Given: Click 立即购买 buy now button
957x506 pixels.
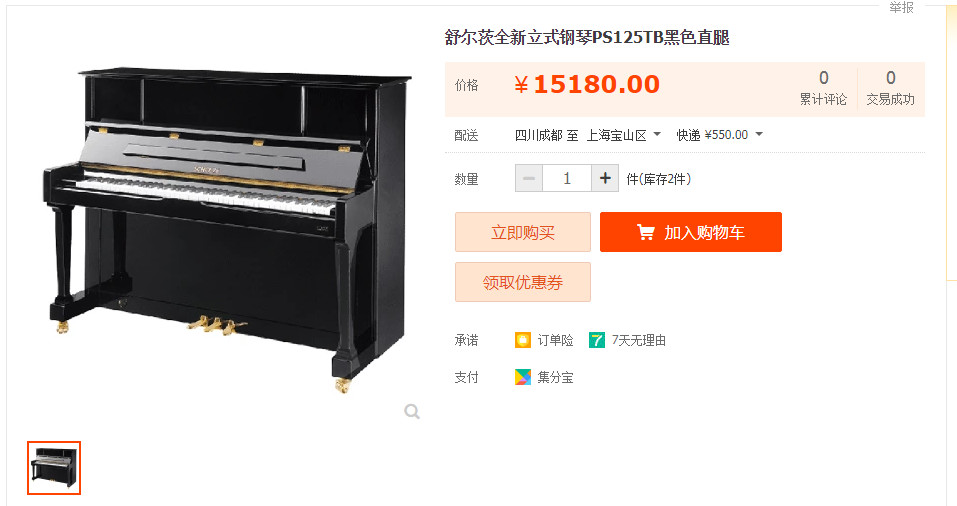Looking at the screenshot, I should [523, 232].
